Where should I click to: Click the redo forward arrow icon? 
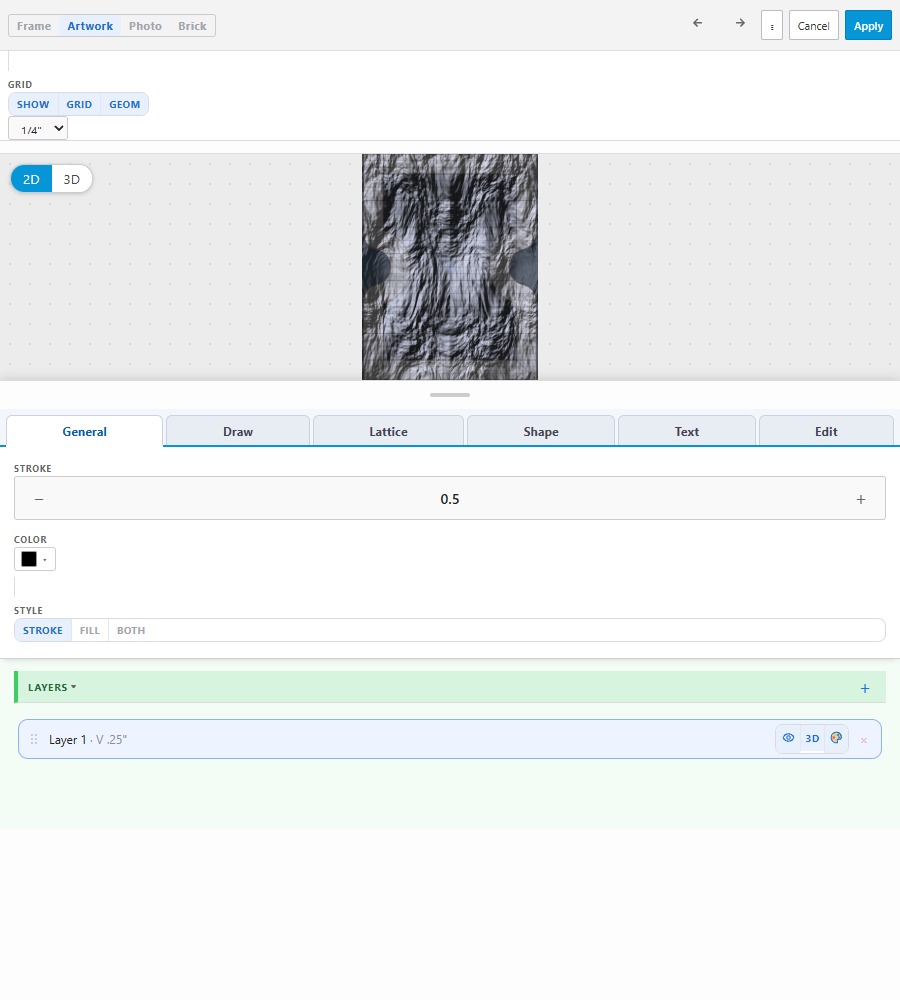coord(740,23)
